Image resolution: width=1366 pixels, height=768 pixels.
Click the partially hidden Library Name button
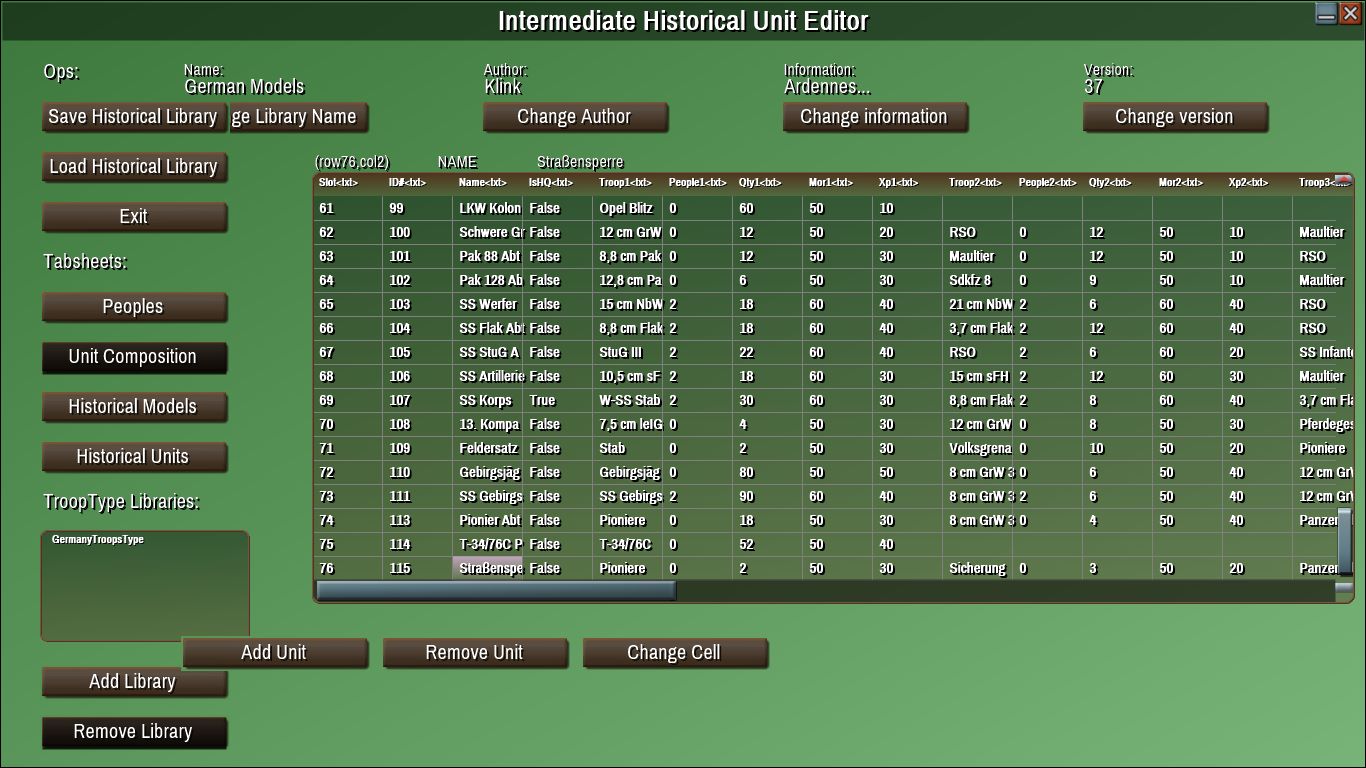click(x=299, y=117)
